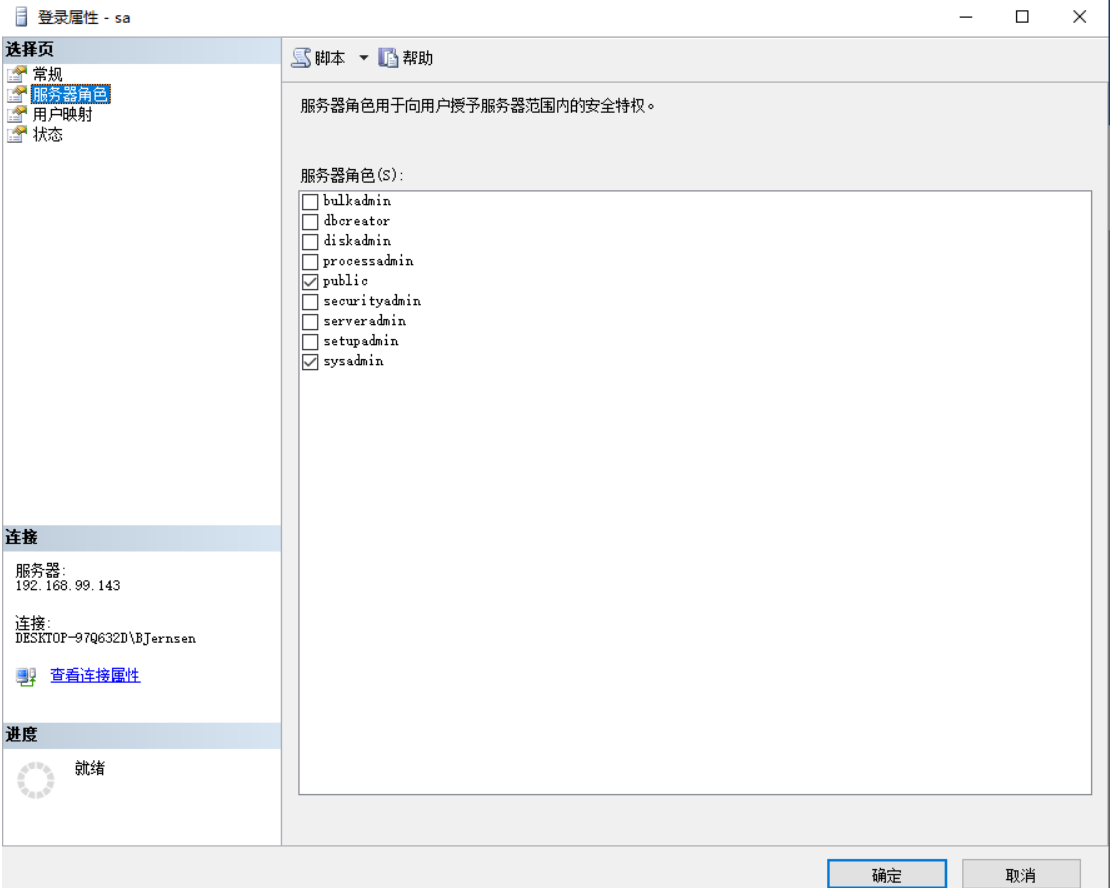The image size is (1110, 888).
Task: Confirm with the 确定 button
Action: coord(886,875)
